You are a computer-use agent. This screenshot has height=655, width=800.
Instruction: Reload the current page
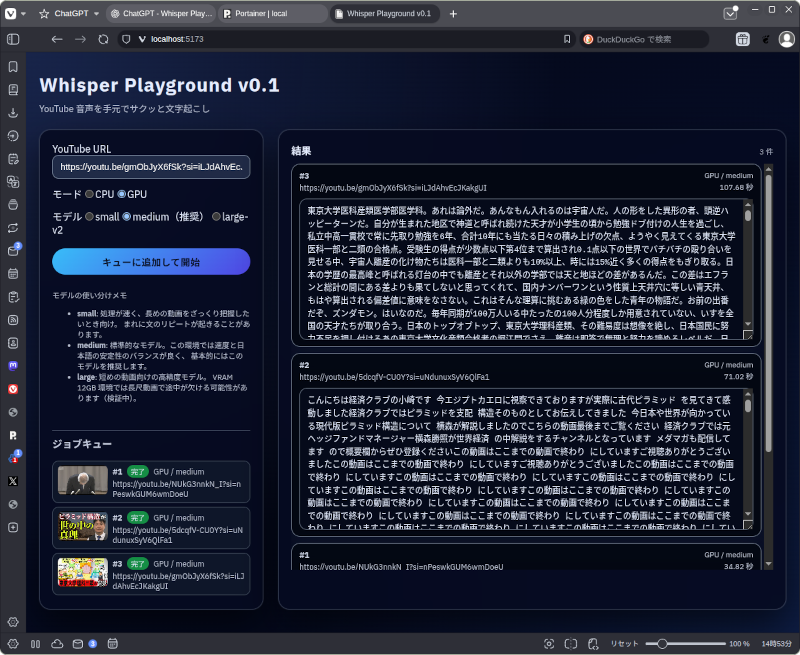click(104, 39)
